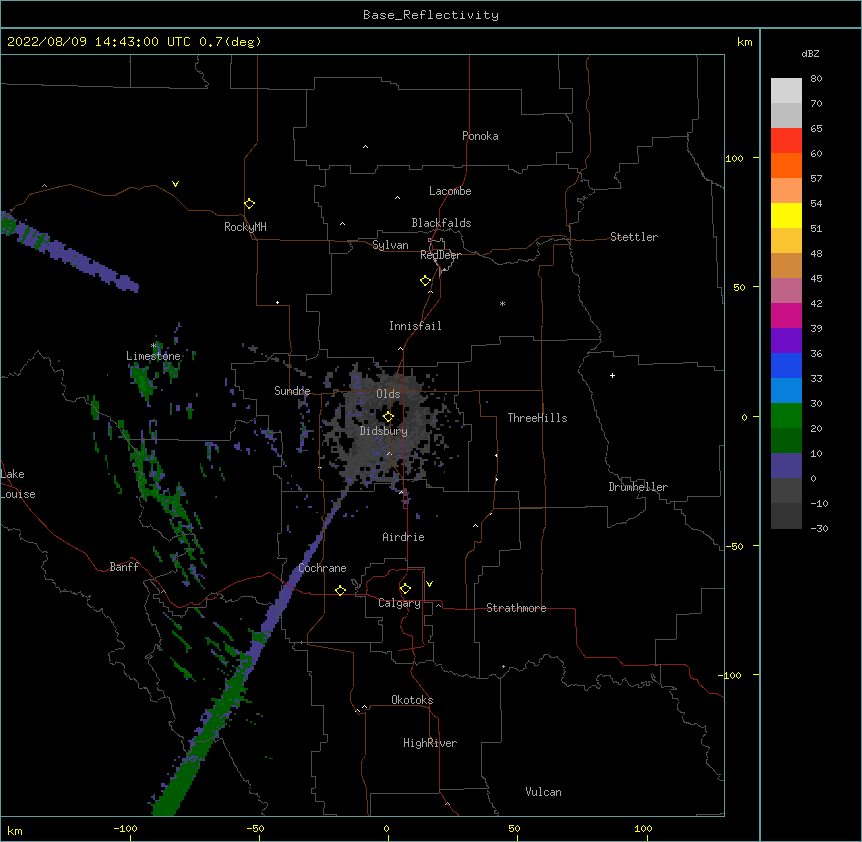Click the 100 tick on the vertical axis
Viewport: 862px width, 842px height.
(734, 158)
